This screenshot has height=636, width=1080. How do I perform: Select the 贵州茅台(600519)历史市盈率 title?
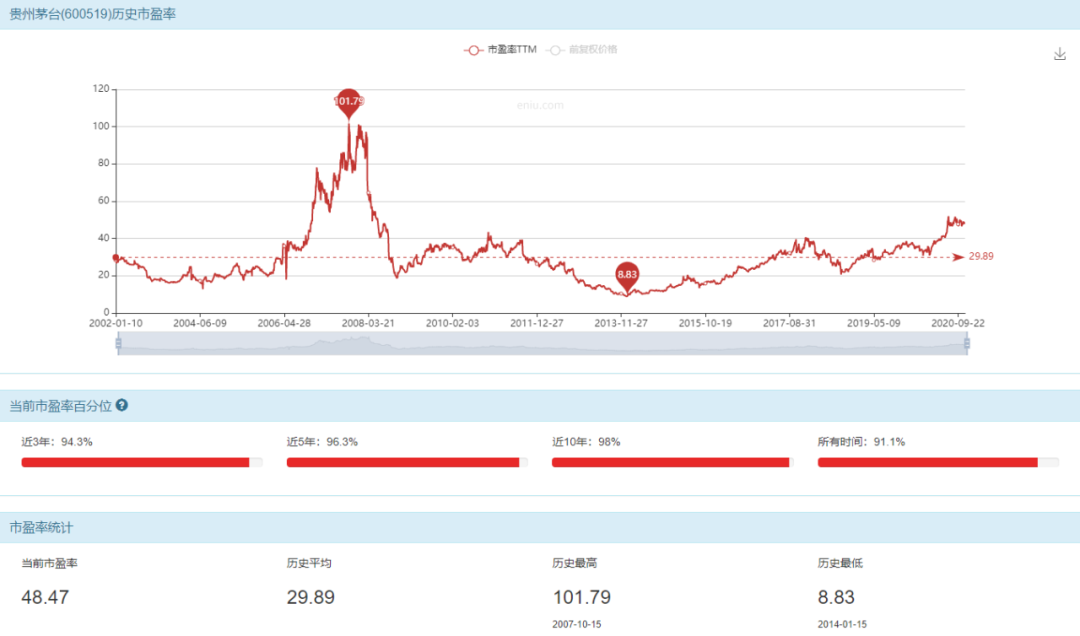tap(92, 14)
